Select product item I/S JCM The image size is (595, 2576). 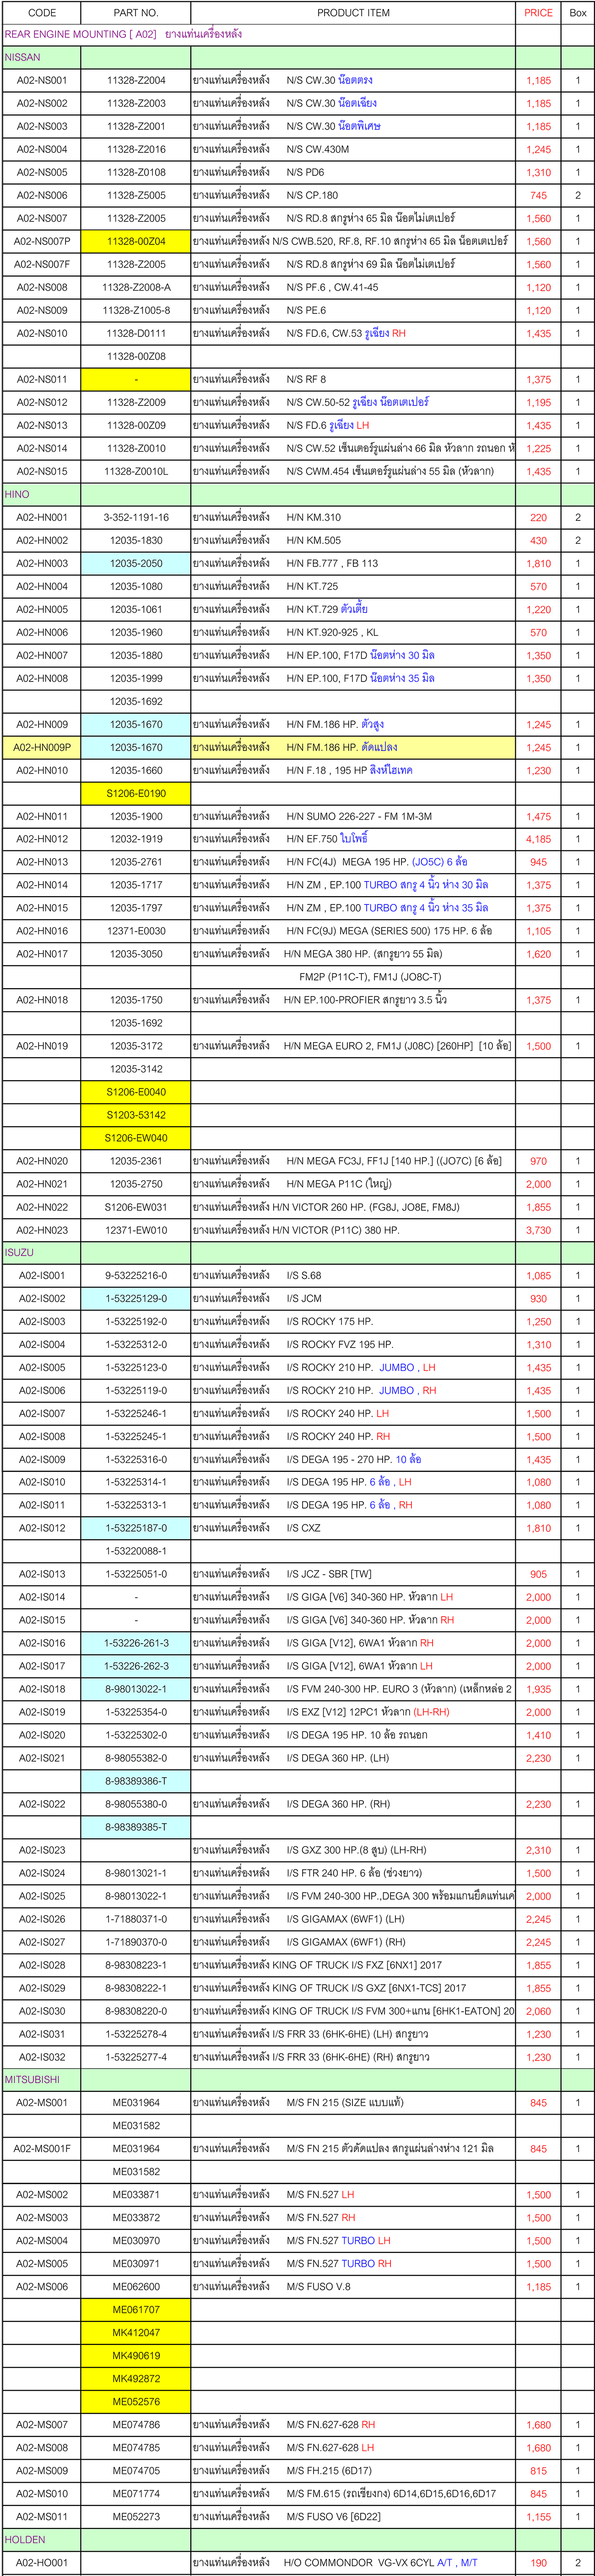pos(353,1298)
